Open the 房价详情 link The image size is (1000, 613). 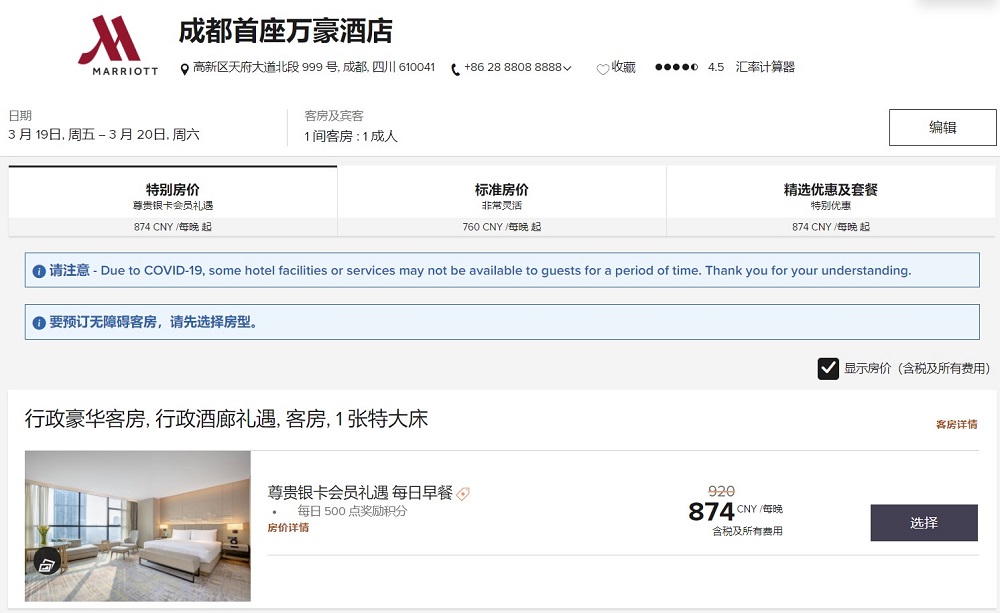pyautogui.click(x=288, y=528)
